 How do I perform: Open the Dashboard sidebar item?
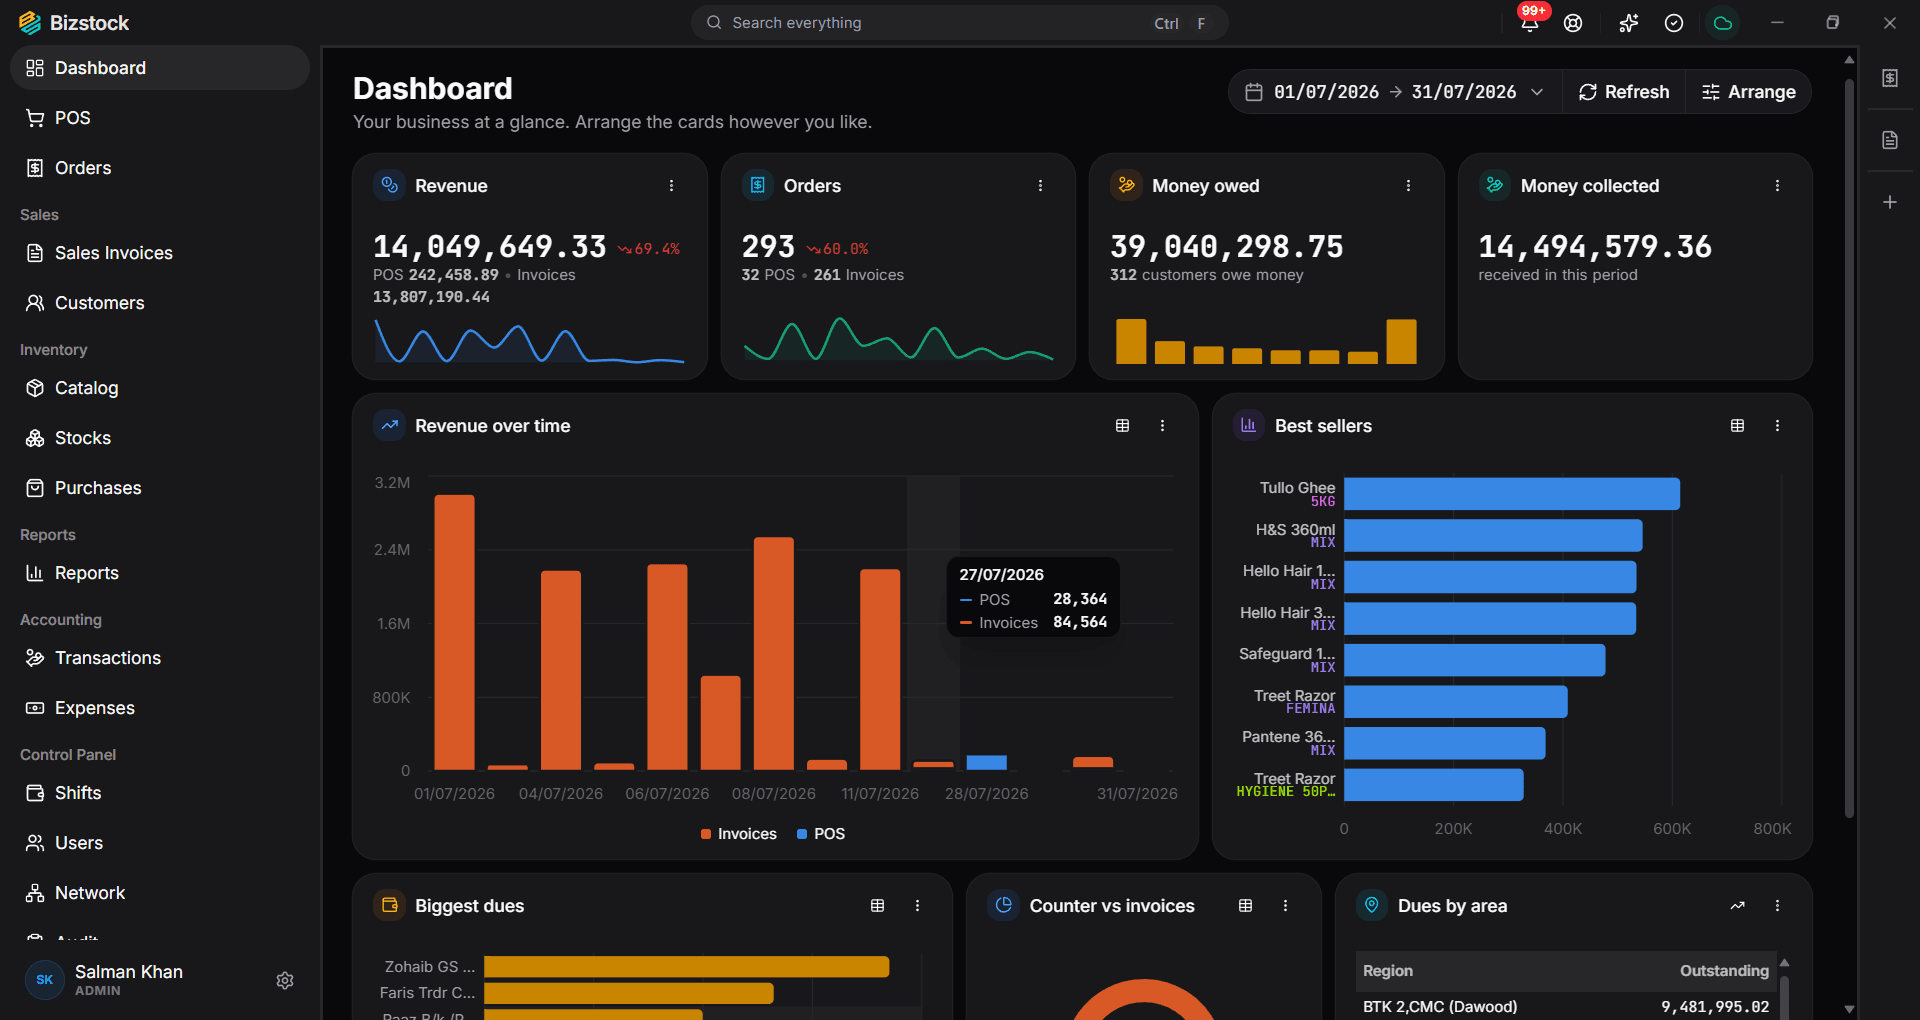(160, 68)
